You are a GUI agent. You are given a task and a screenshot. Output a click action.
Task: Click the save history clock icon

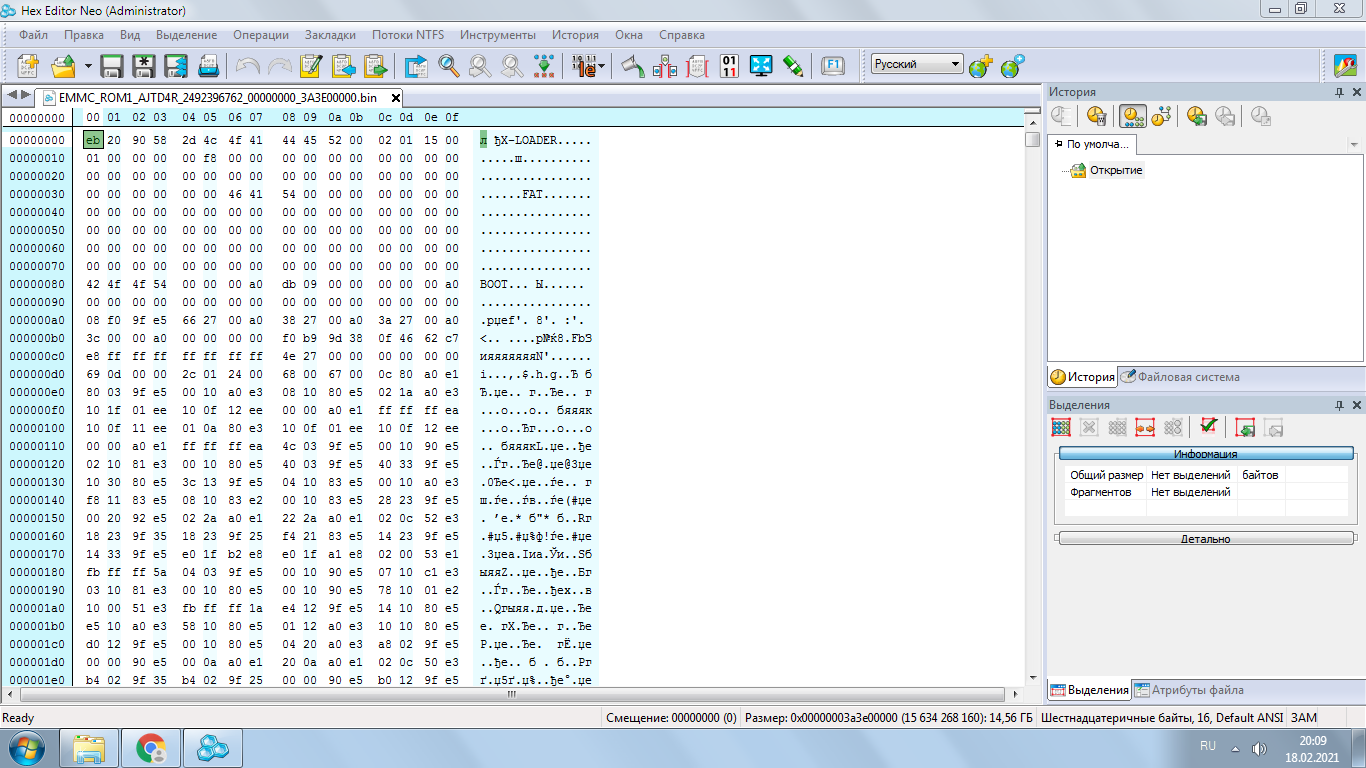pos(1197,116)
